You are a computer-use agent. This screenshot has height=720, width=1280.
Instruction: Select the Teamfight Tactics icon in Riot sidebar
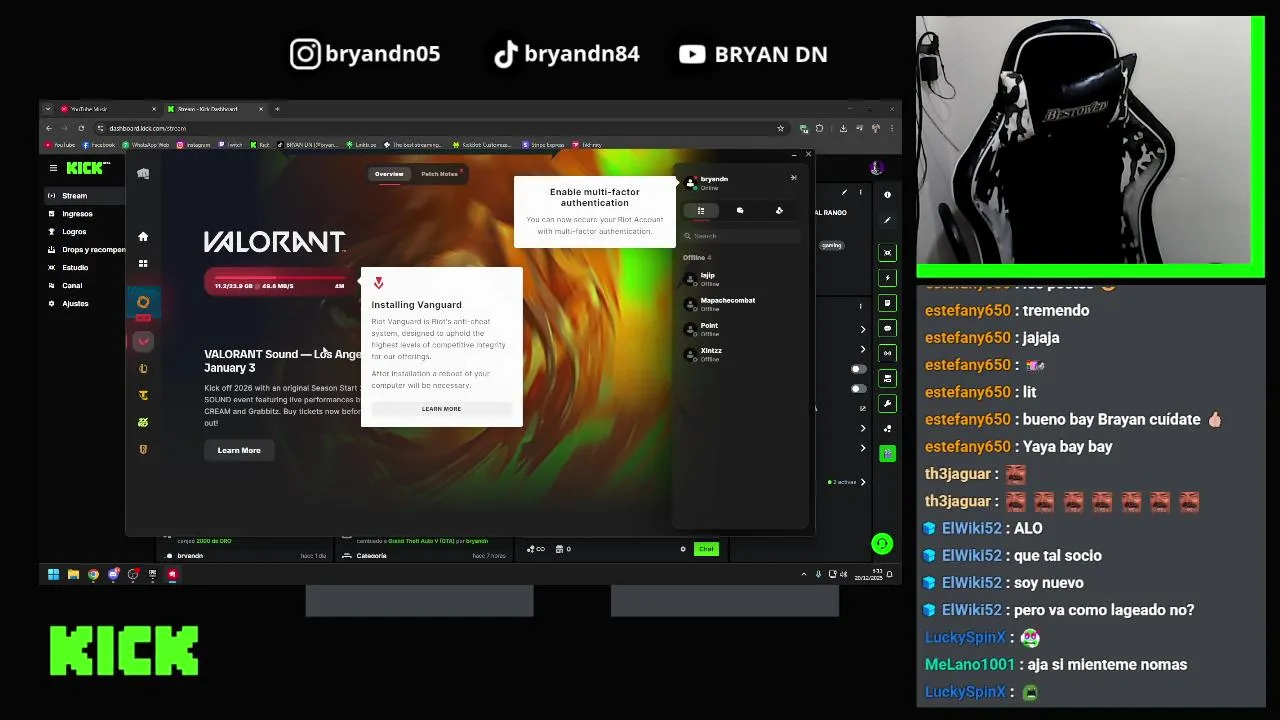pos(143,395)
